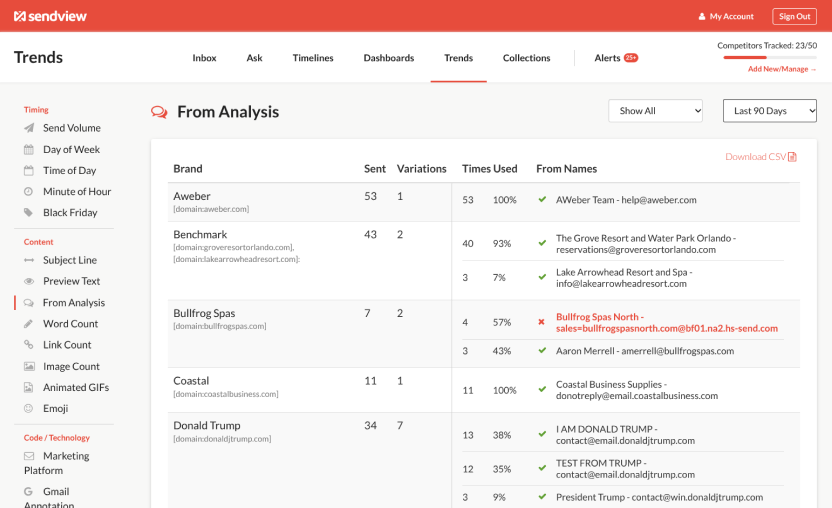832x508 pixels.
Task: Click the Animated GIFs file icon
Action: tap(29, 388)
